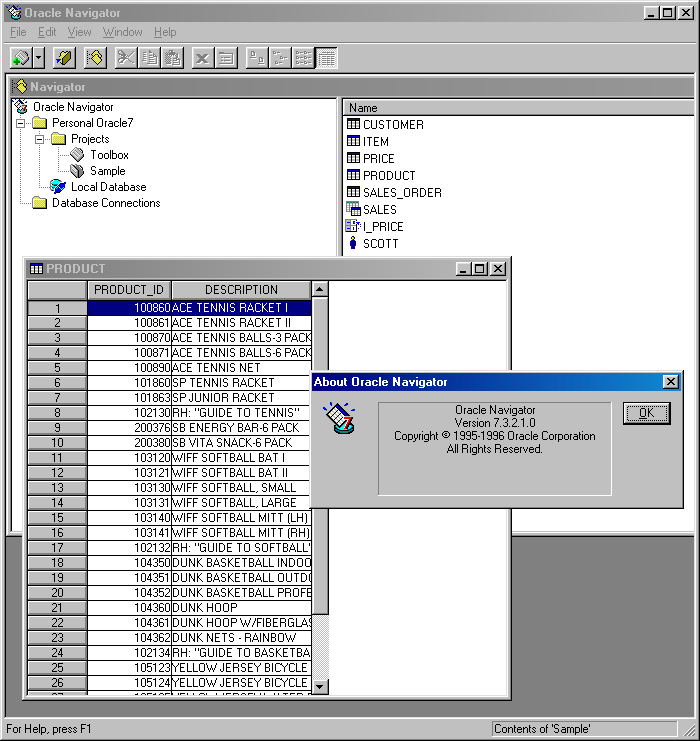Click the DESCRIPTION column header
Viewport: 700px width, 741px height.
[x=241, y=290]
